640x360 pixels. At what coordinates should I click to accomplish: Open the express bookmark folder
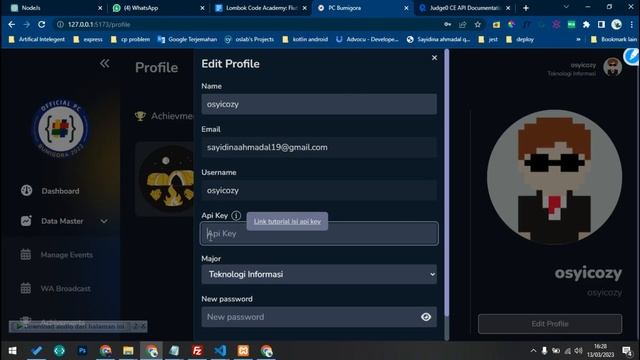tap(88, 39)
